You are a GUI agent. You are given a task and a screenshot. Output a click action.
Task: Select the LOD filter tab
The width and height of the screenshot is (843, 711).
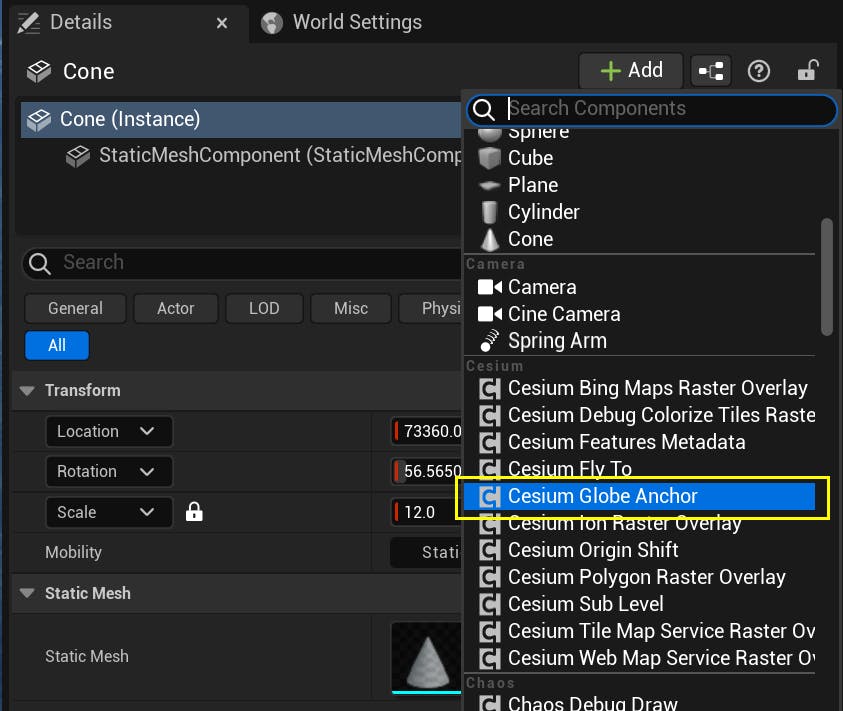(264, 308)
